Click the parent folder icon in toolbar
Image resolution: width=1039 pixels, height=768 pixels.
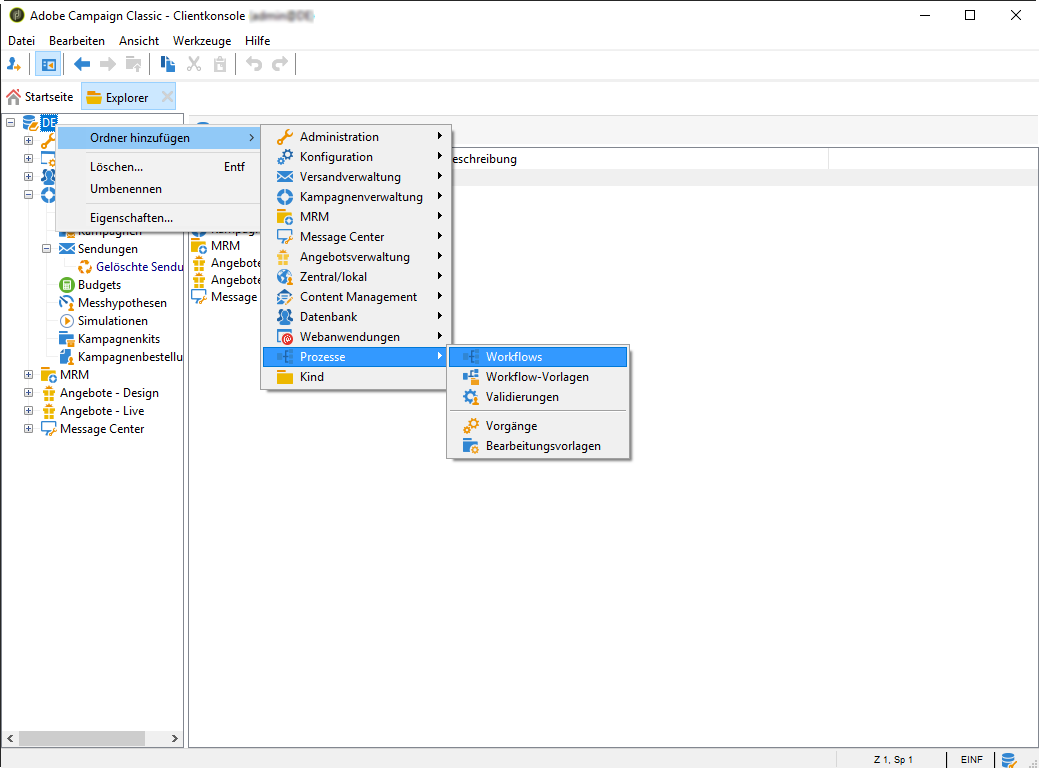click(x=133, y=64)
